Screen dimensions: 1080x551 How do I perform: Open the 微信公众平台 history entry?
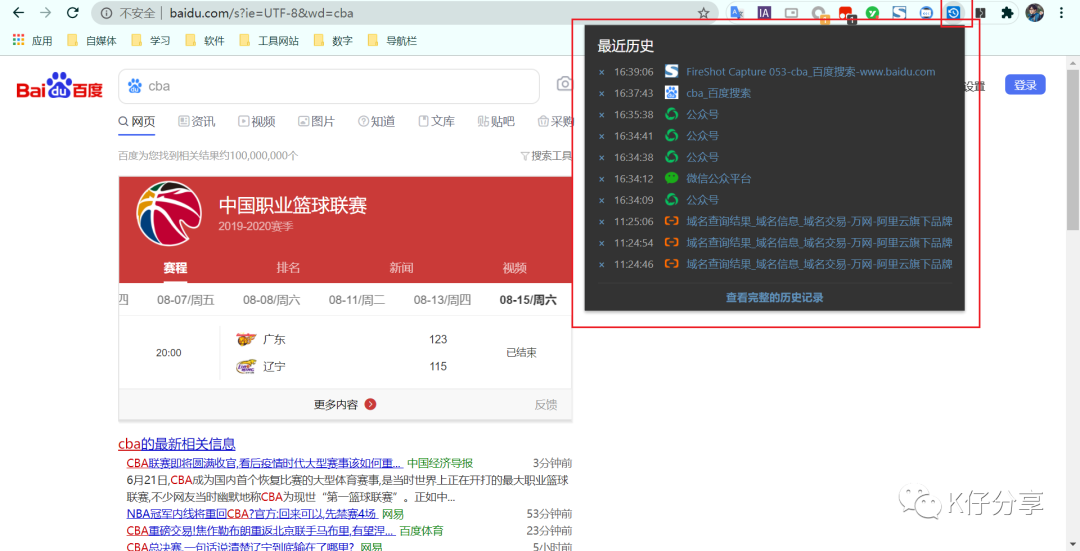[x=718, y=178]
